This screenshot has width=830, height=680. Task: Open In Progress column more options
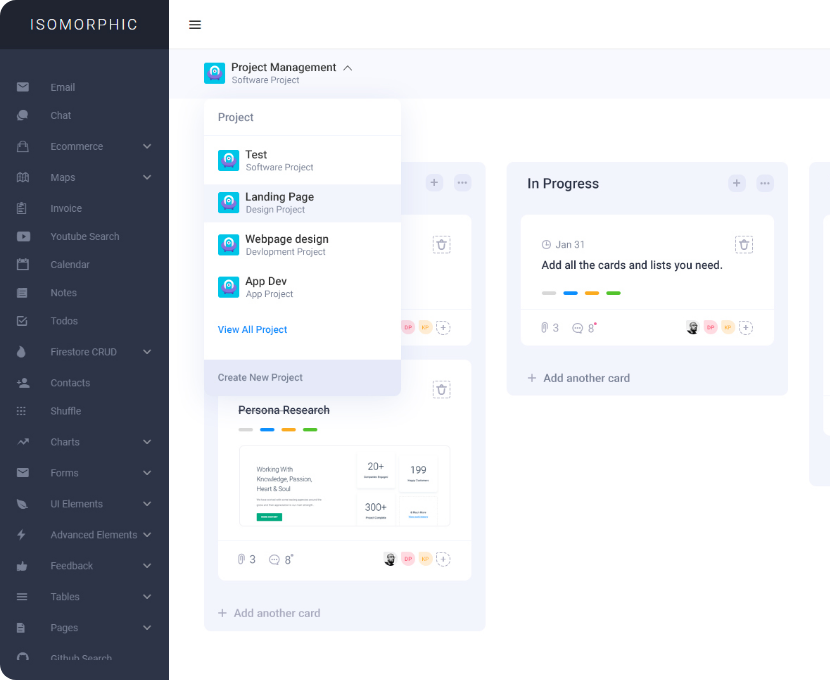765,183
